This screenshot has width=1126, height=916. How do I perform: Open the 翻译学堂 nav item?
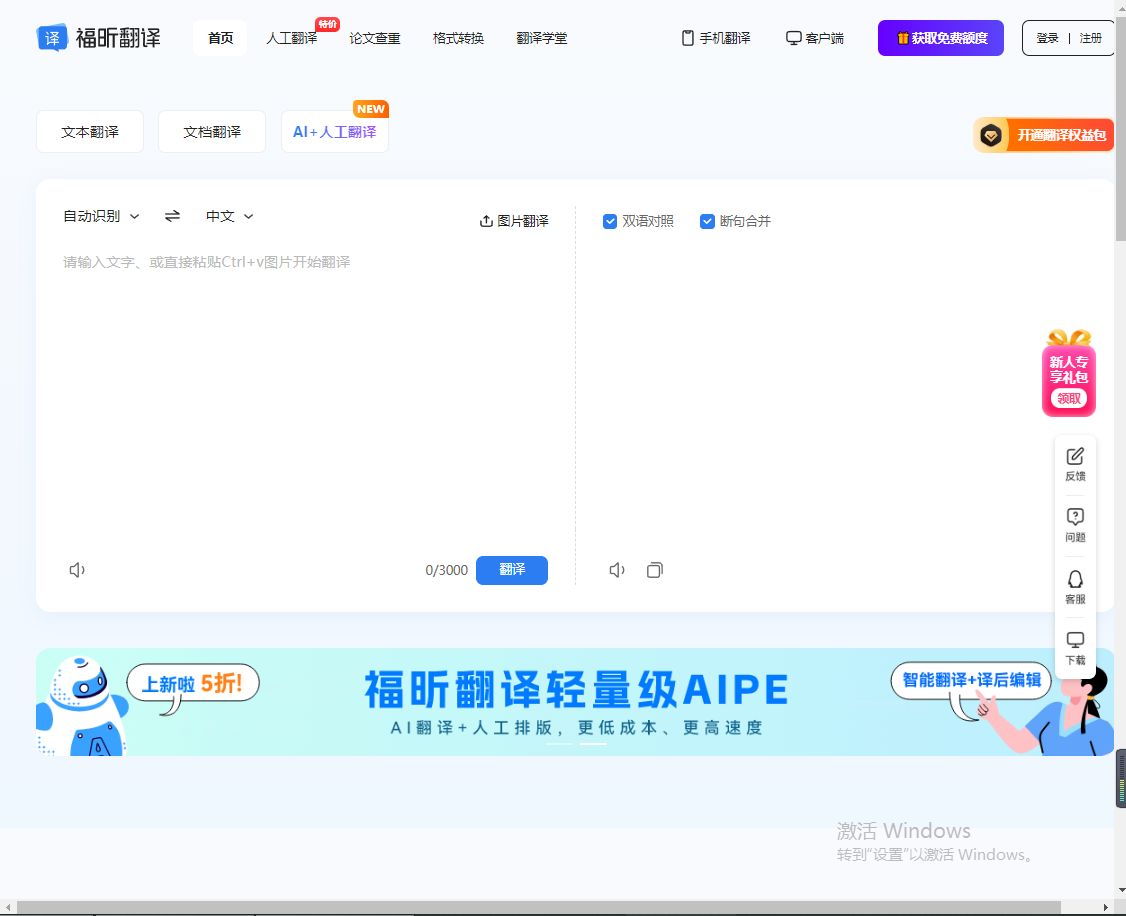[x=541, y=38]
